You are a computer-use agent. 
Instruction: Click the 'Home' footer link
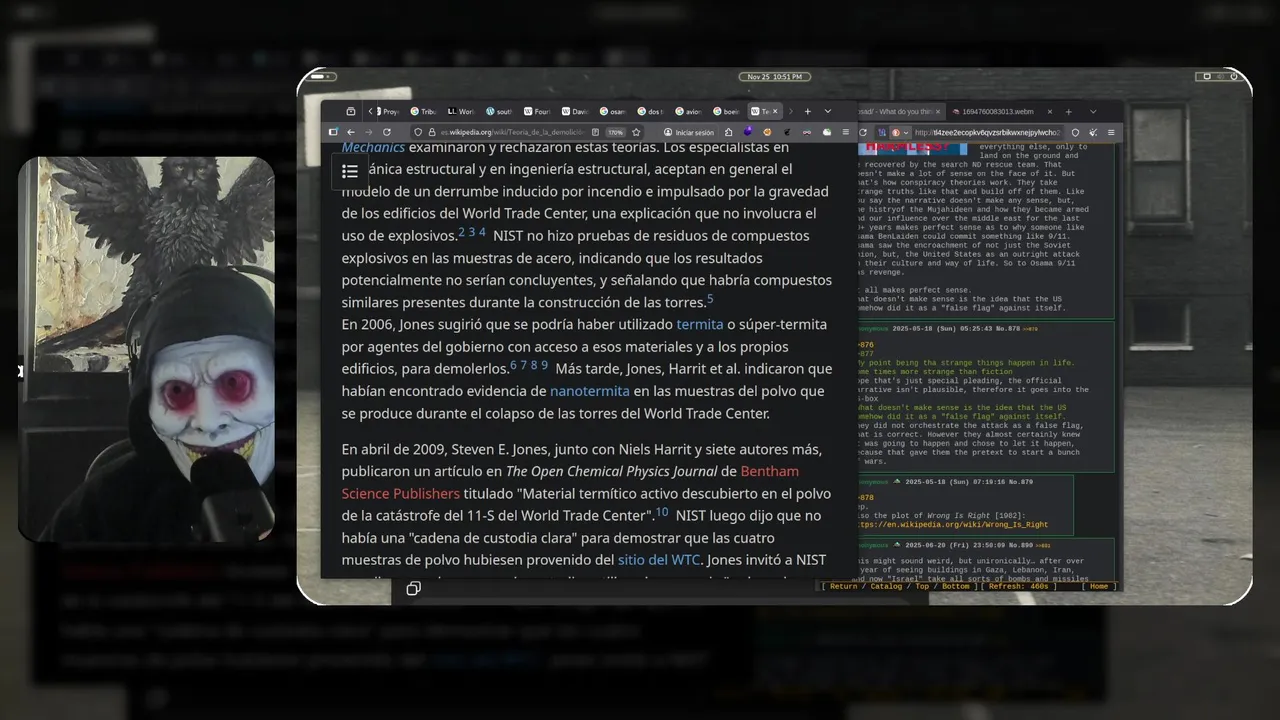point(1099,586)
